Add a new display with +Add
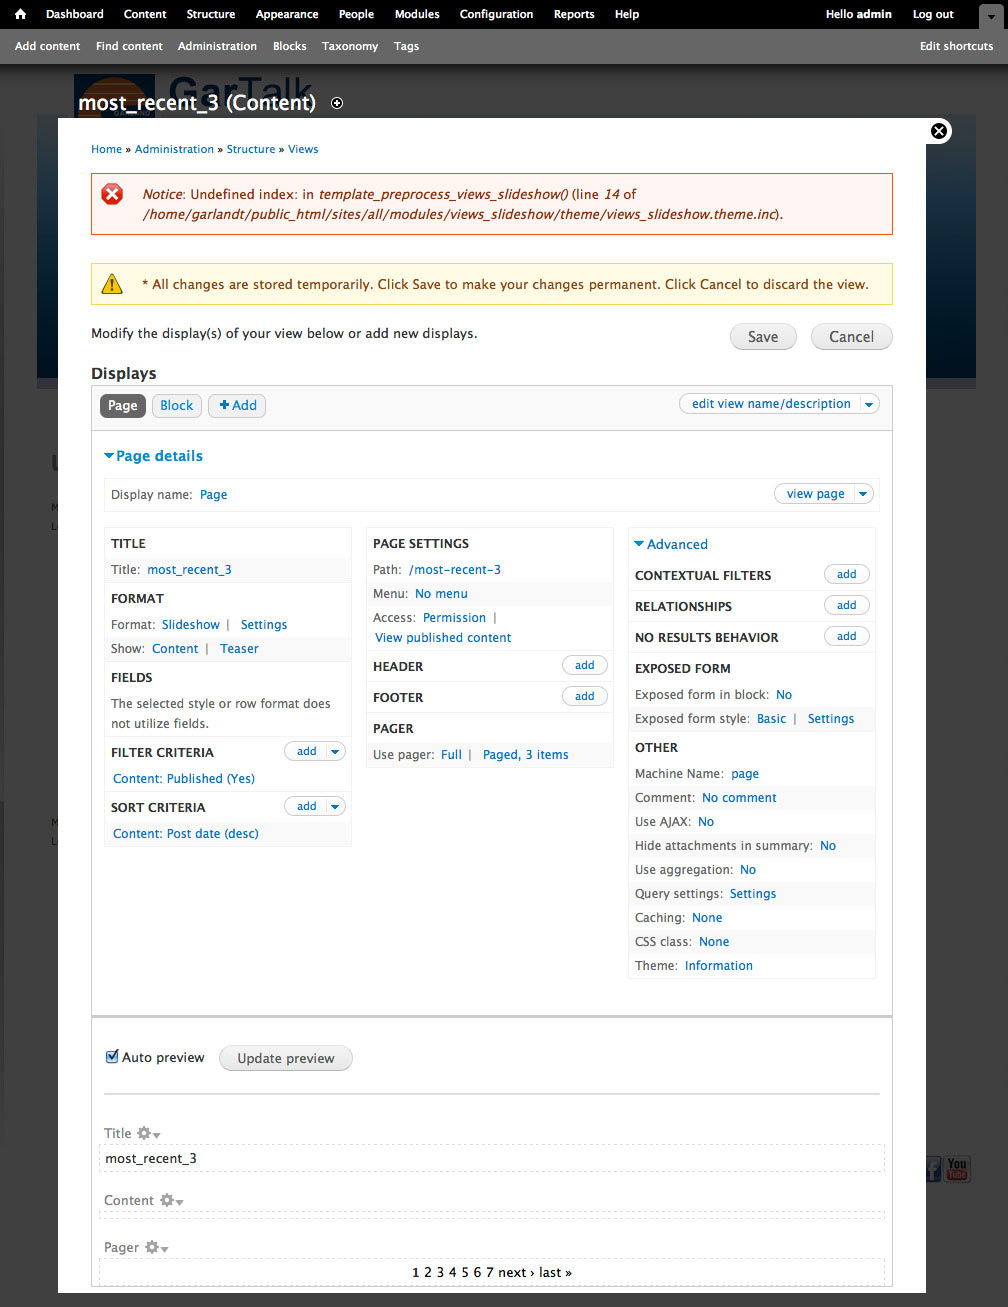The image size is (1008, 1307). (238, 405)
